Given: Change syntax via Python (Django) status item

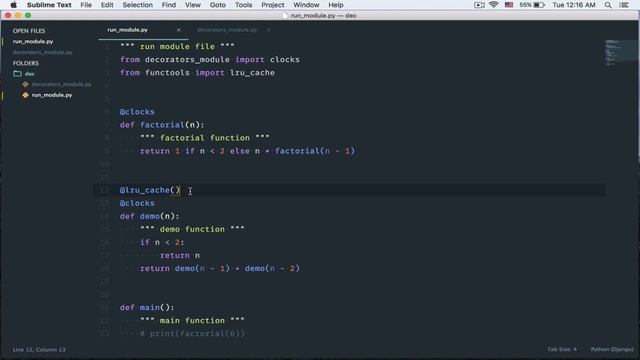Looking at the screenshot, I should pyautogui.click(x=612, y=349).
